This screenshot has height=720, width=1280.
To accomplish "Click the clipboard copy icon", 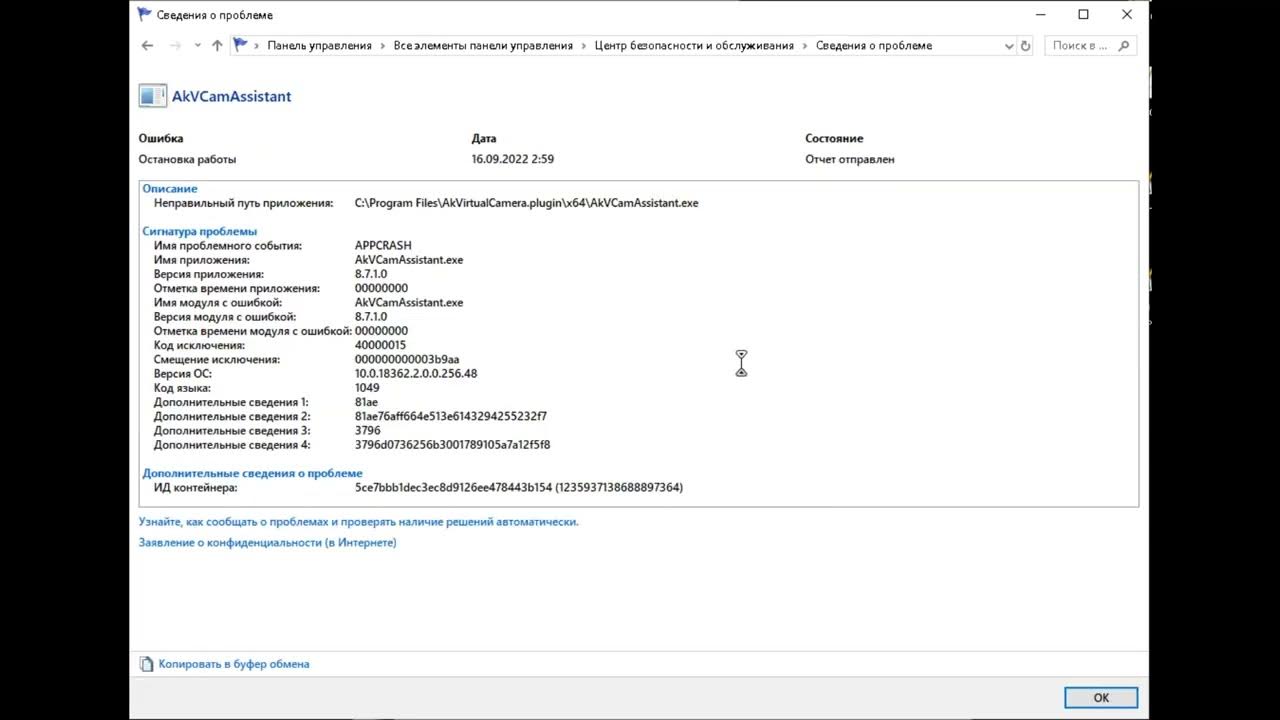I will (147, 664).
